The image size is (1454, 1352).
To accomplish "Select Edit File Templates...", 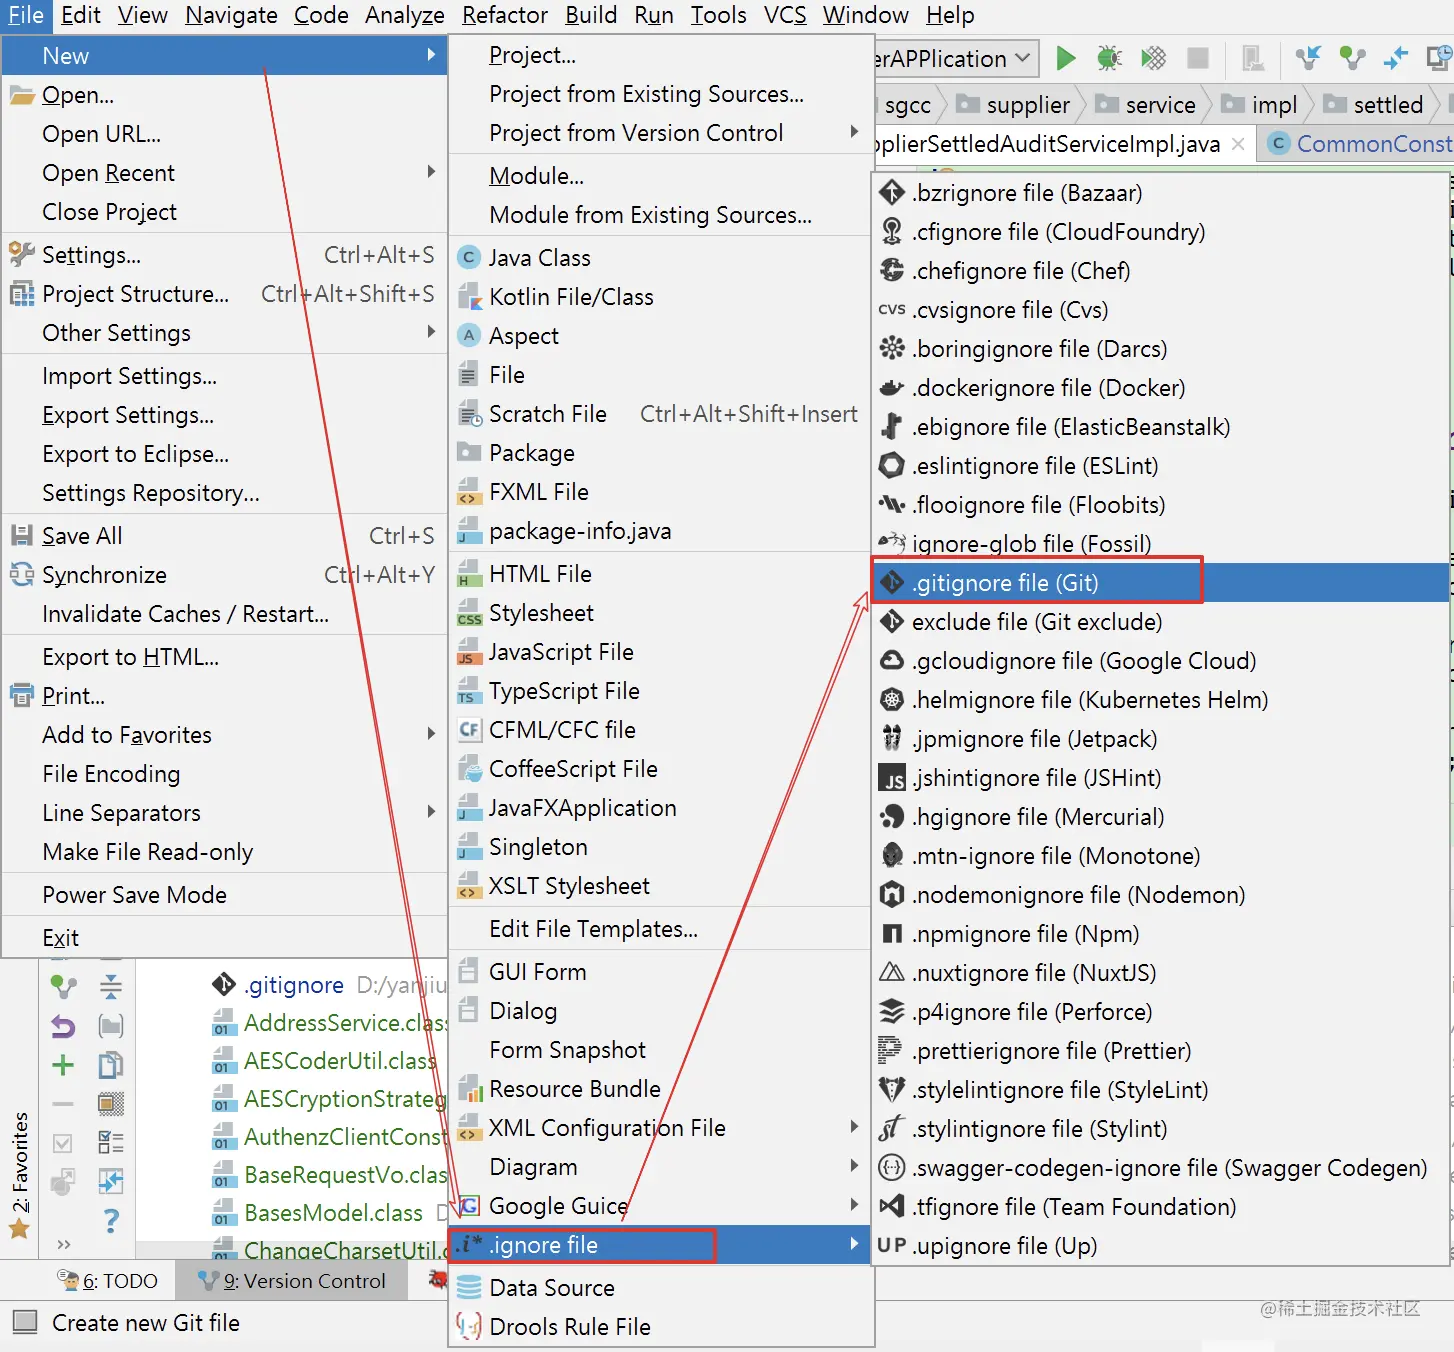I will [660, 929].
